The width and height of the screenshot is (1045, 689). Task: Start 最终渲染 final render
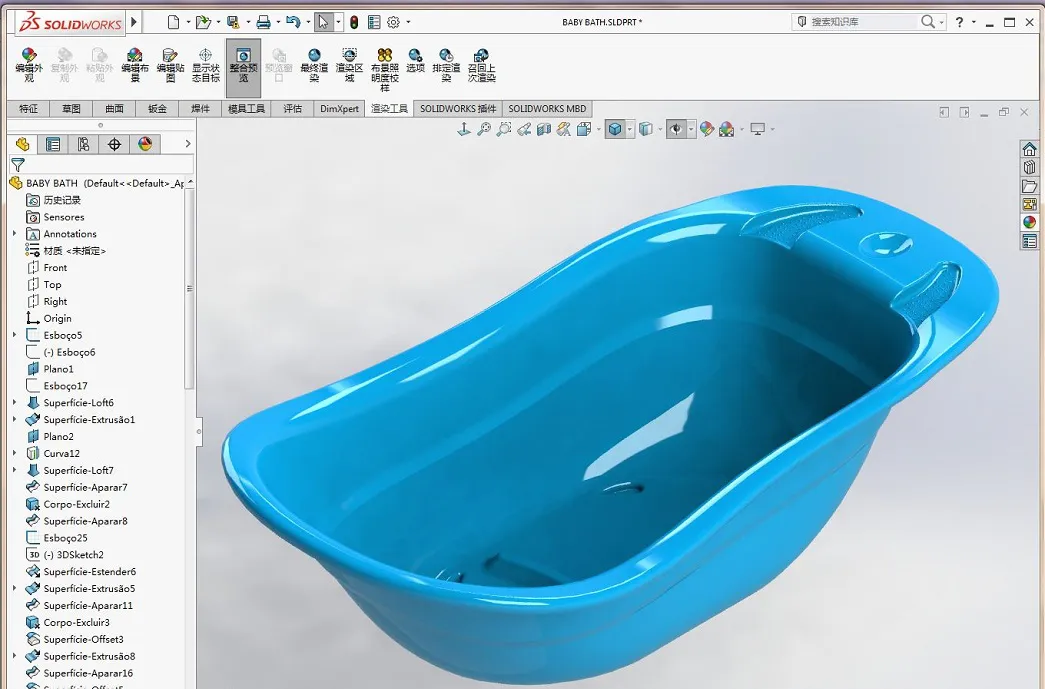[x=314, y=65]
